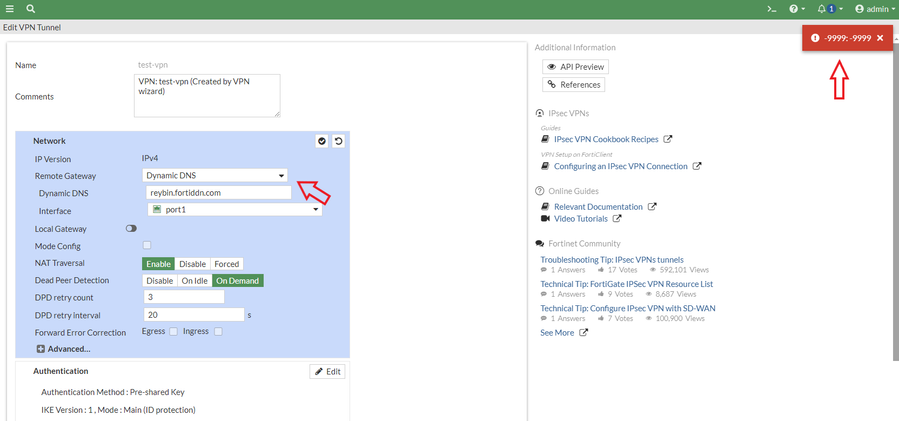Check Forward Error Correction Ingress box
The height and width of the screenshot is (421, 899).
(218, 332)
